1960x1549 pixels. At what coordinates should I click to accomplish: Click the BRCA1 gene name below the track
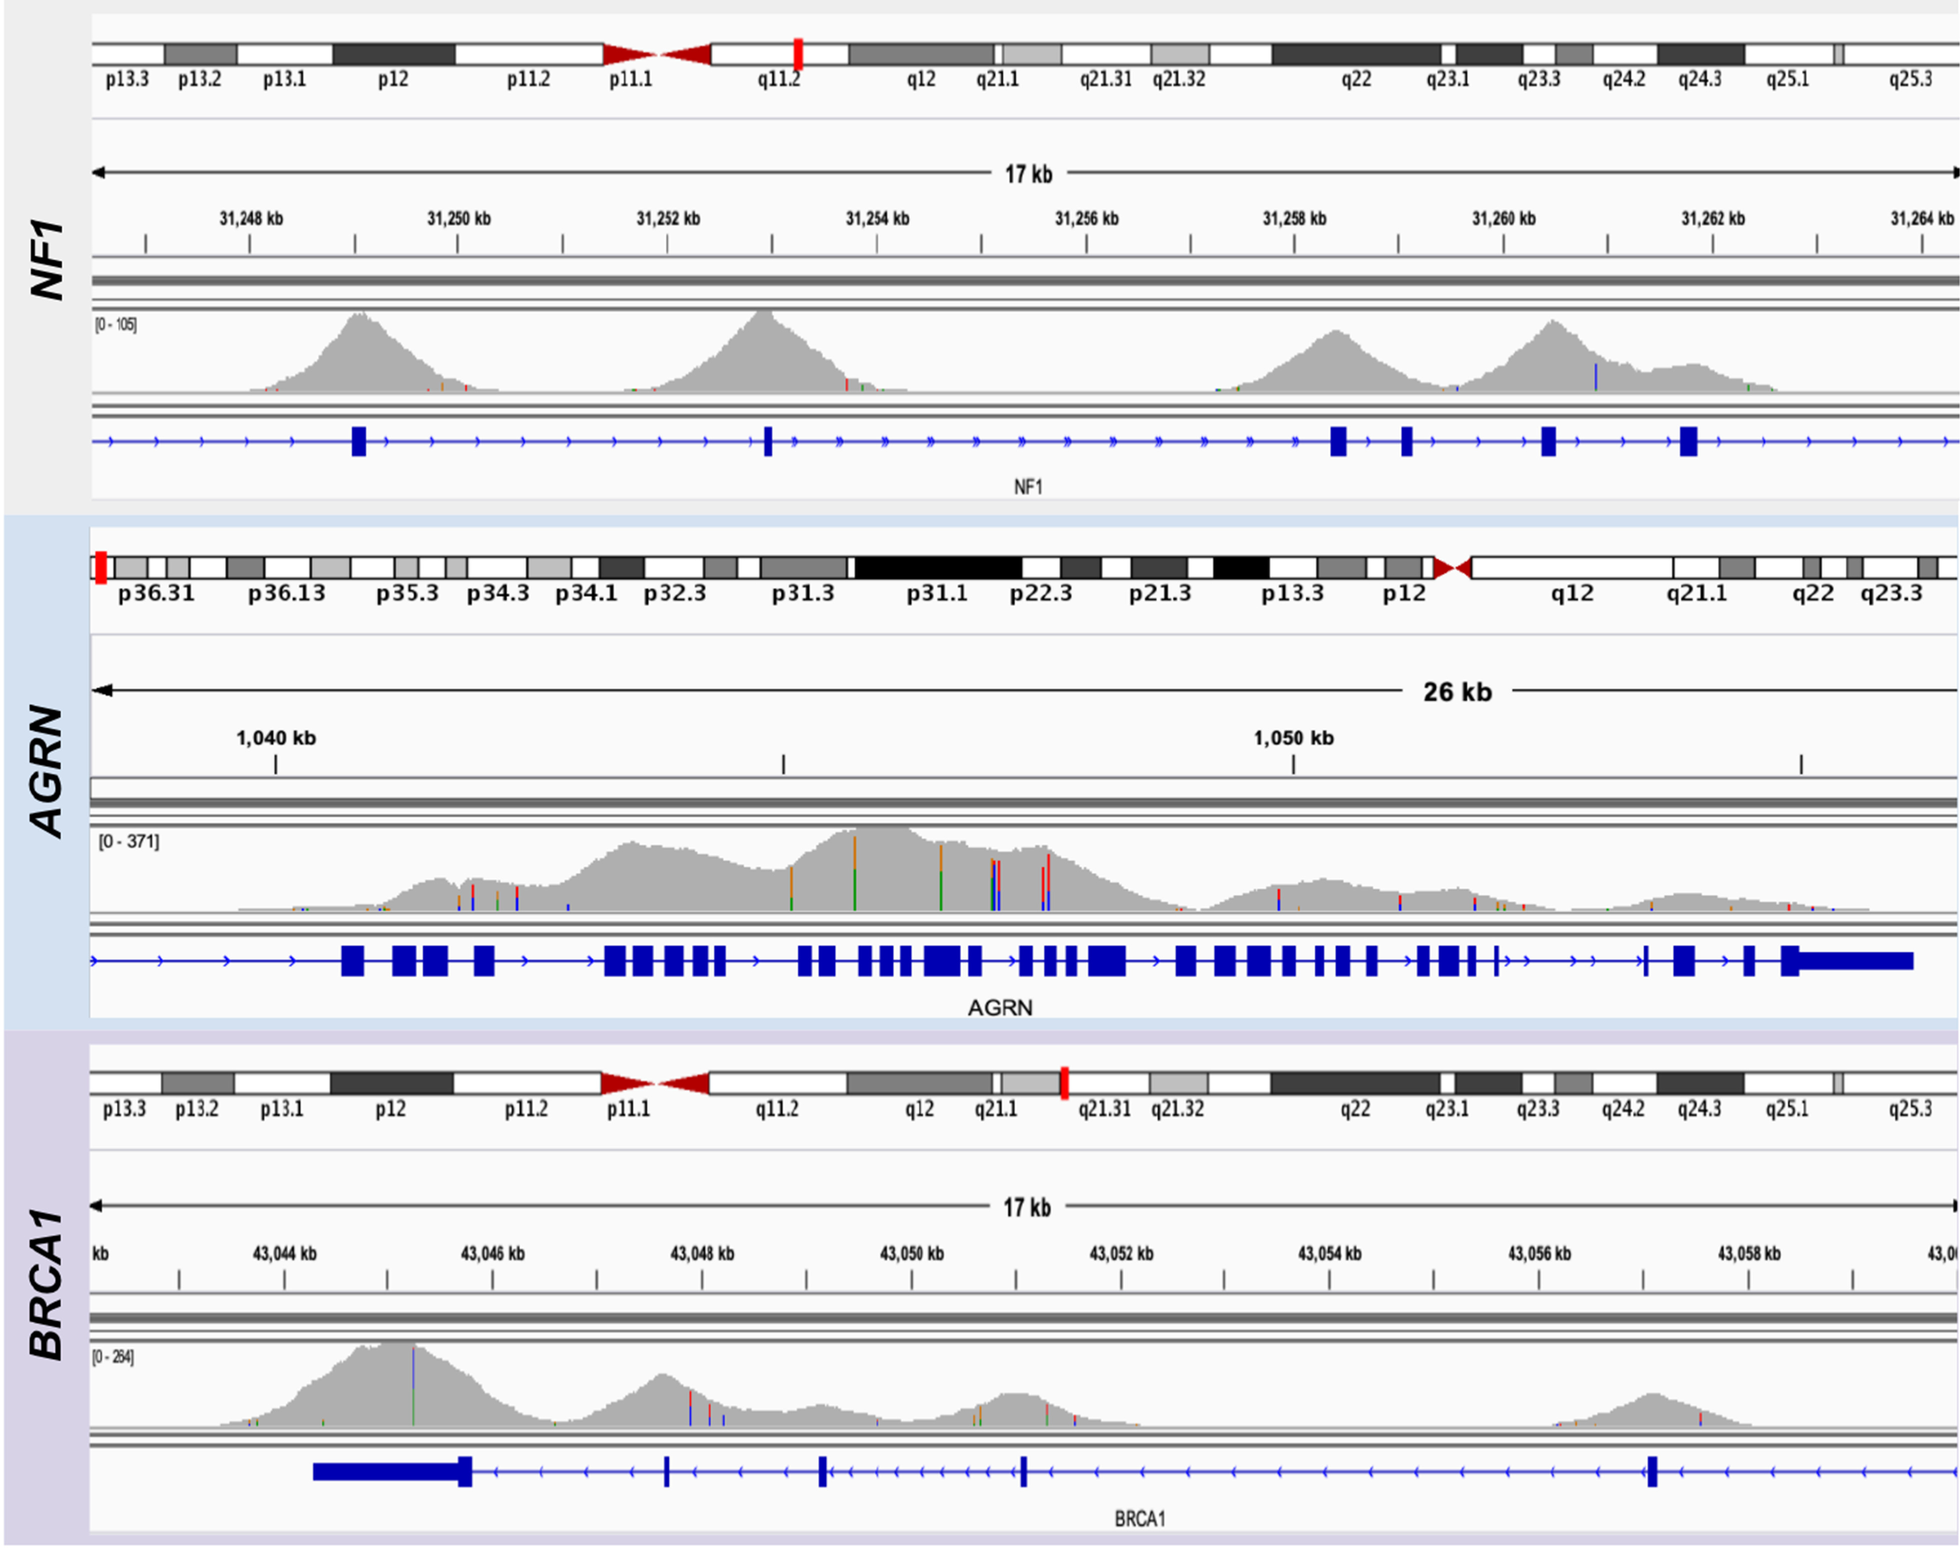click(x=1140, y=1519)
